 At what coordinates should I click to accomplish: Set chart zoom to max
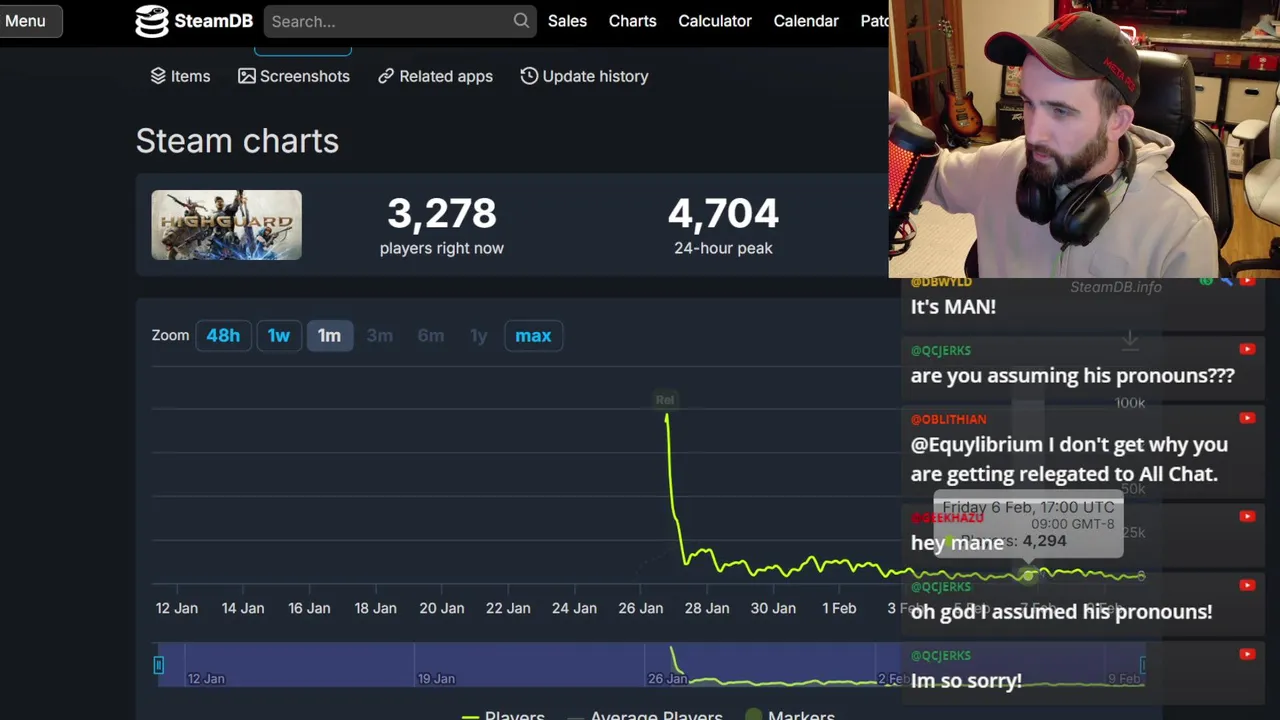(x=533, y=336)
